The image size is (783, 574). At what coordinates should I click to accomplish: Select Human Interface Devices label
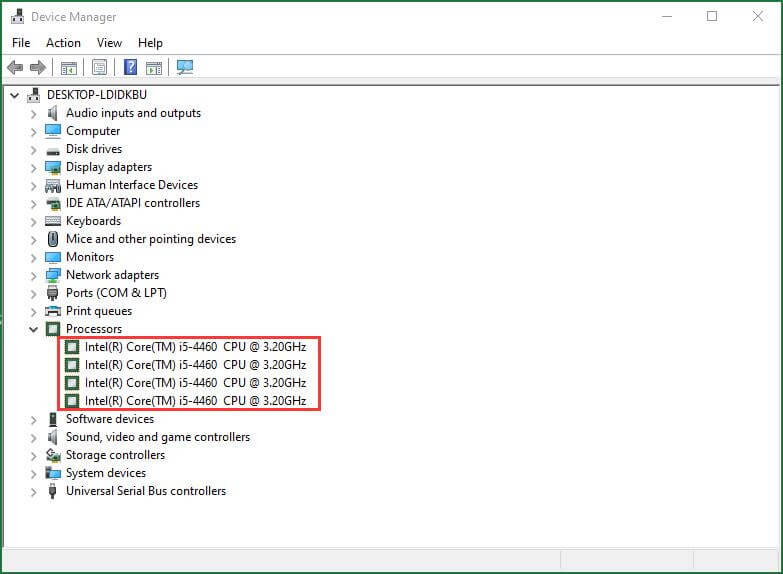pos(132,185)
